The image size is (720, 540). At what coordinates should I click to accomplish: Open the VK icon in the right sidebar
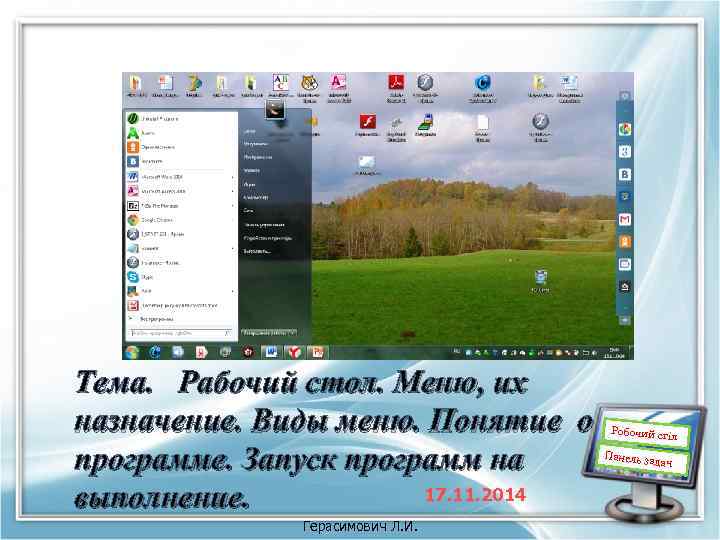click(624, 174)
